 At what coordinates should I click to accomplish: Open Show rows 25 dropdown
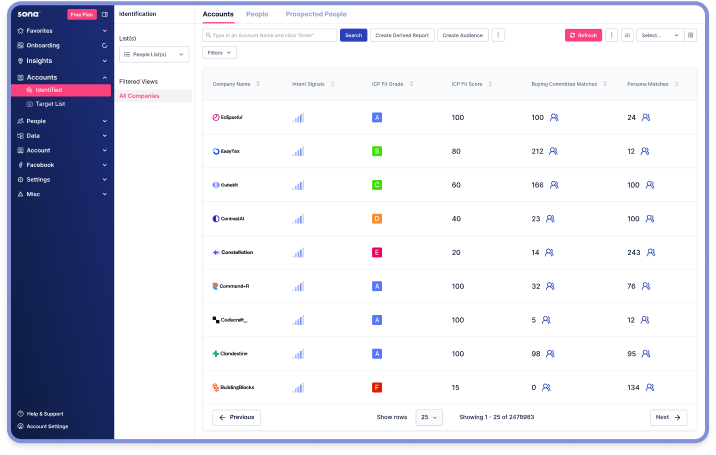pyautogui.click(x=429, y=418)
